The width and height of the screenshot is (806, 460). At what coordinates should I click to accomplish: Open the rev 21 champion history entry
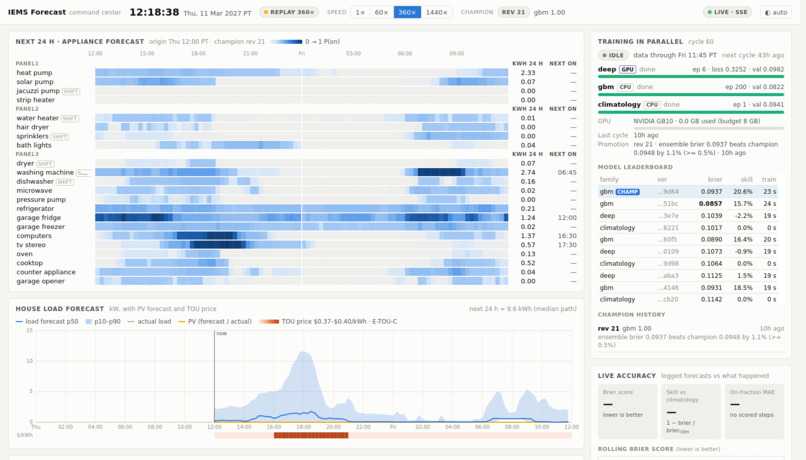[691, 336]
